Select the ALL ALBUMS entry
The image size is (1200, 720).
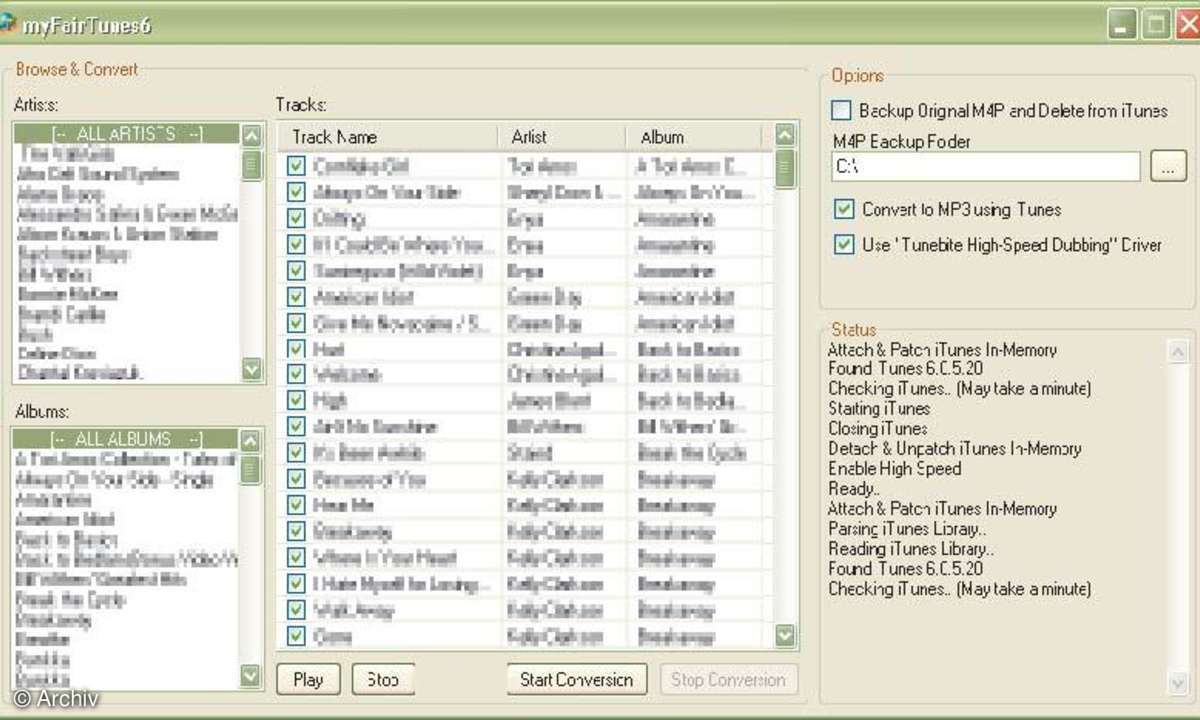click(126, 439)
